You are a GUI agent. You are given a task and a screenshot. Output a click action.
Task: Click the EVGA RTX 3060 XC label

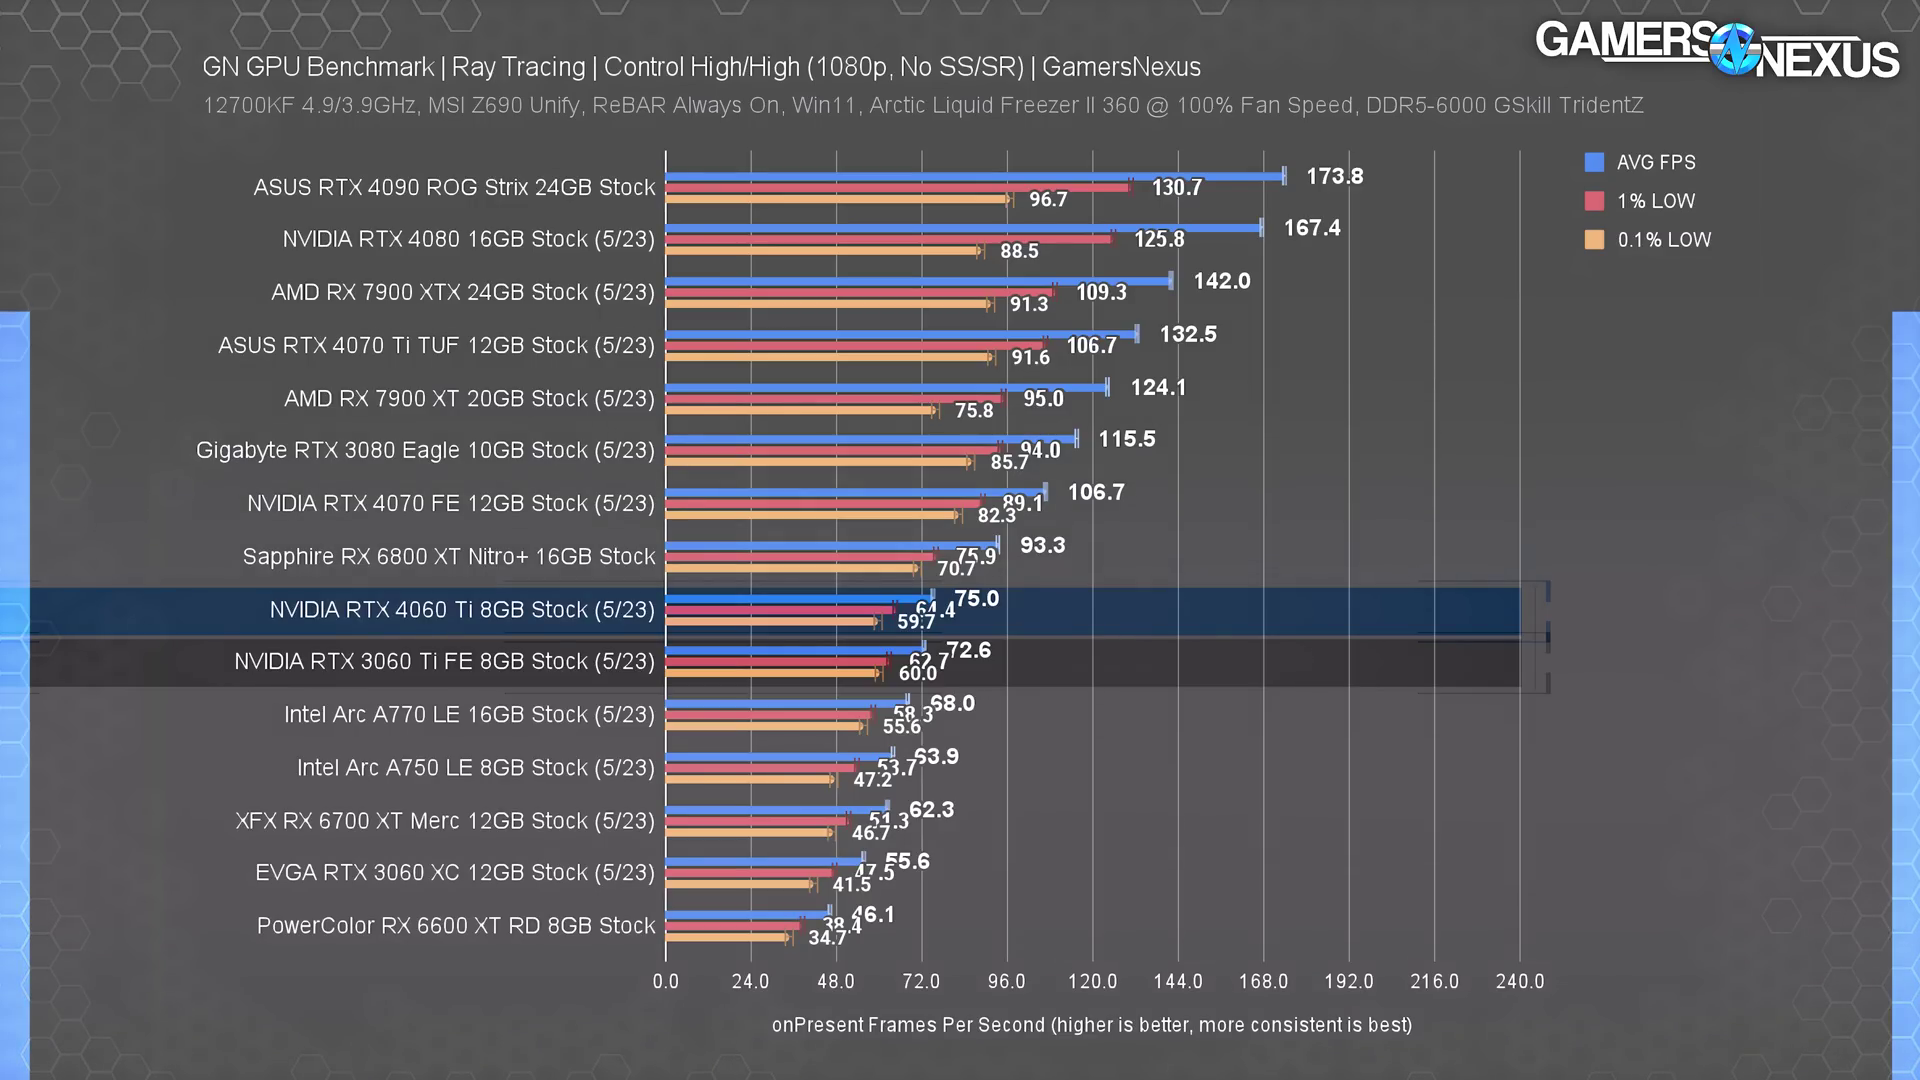click(x=454, y=873)
